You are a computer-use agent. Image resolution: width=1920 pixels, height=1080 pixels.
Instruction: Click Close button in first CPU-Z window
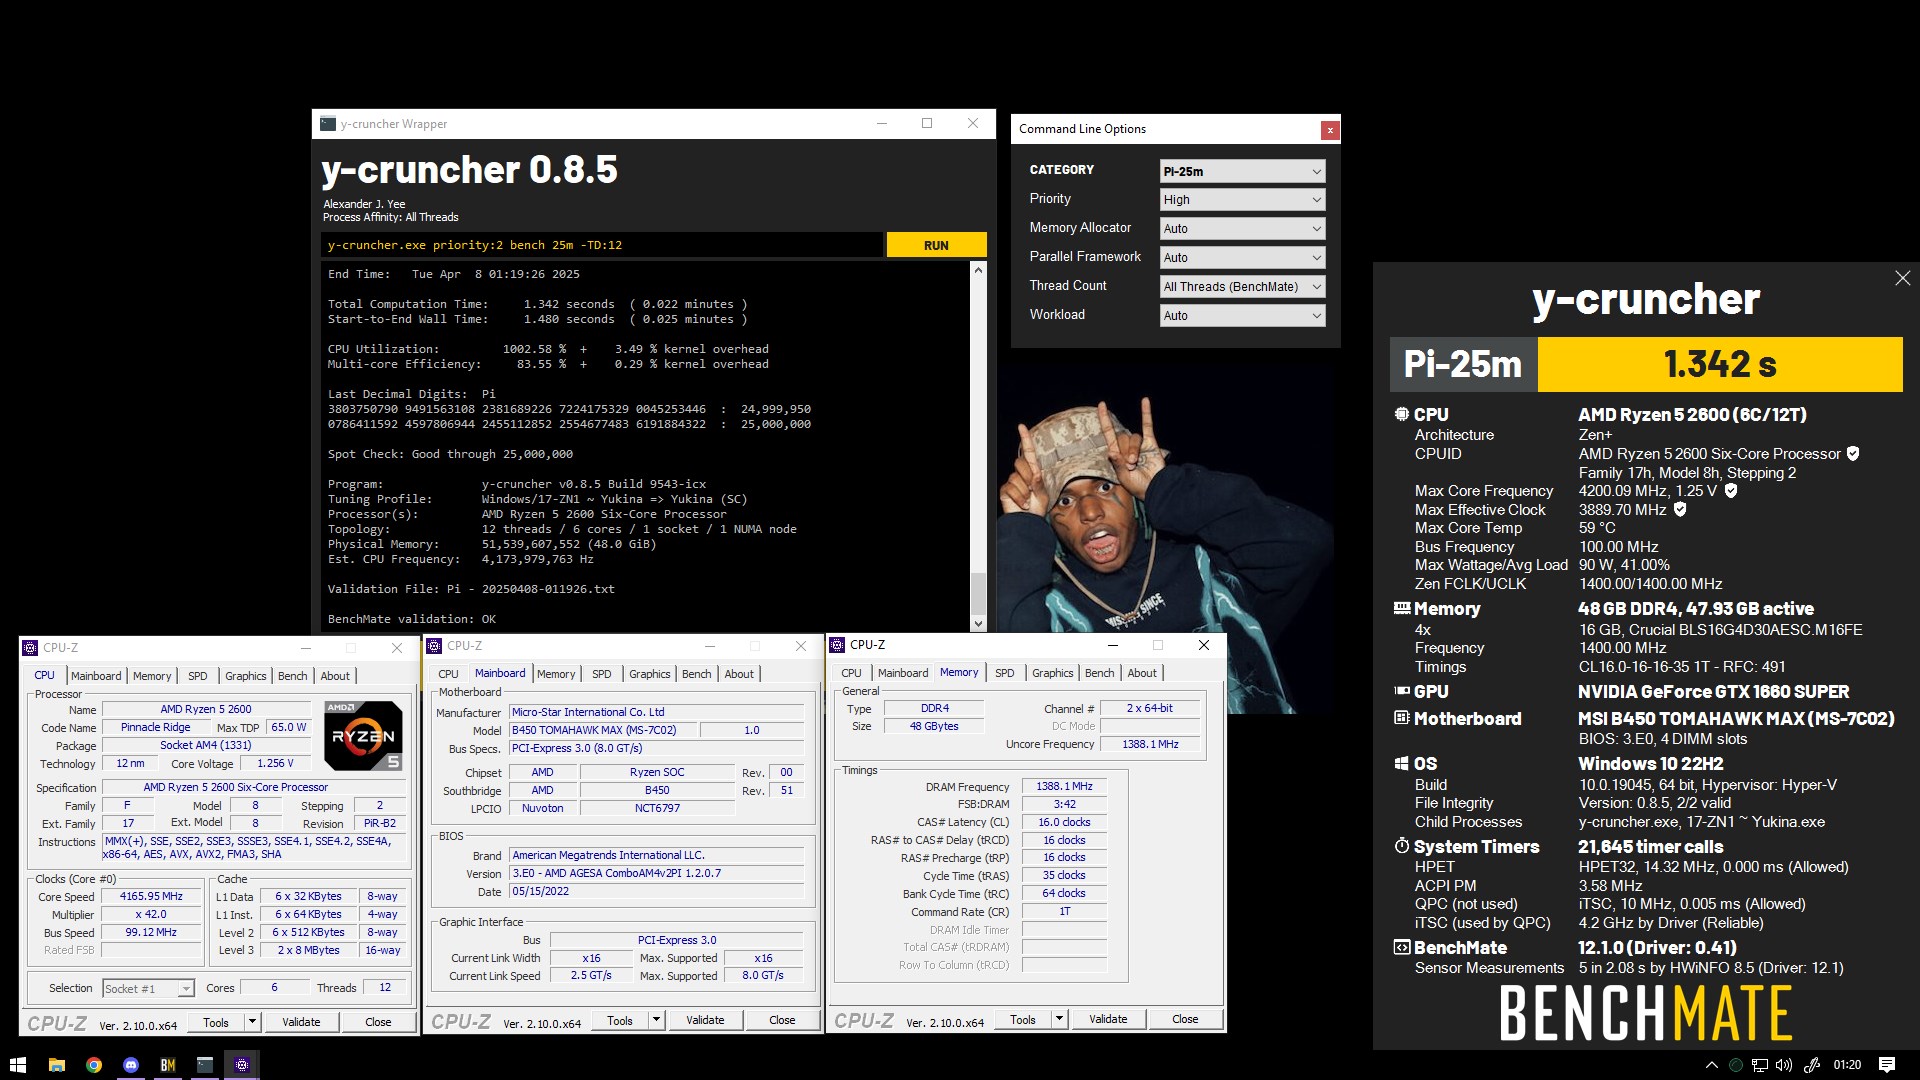378,1022
